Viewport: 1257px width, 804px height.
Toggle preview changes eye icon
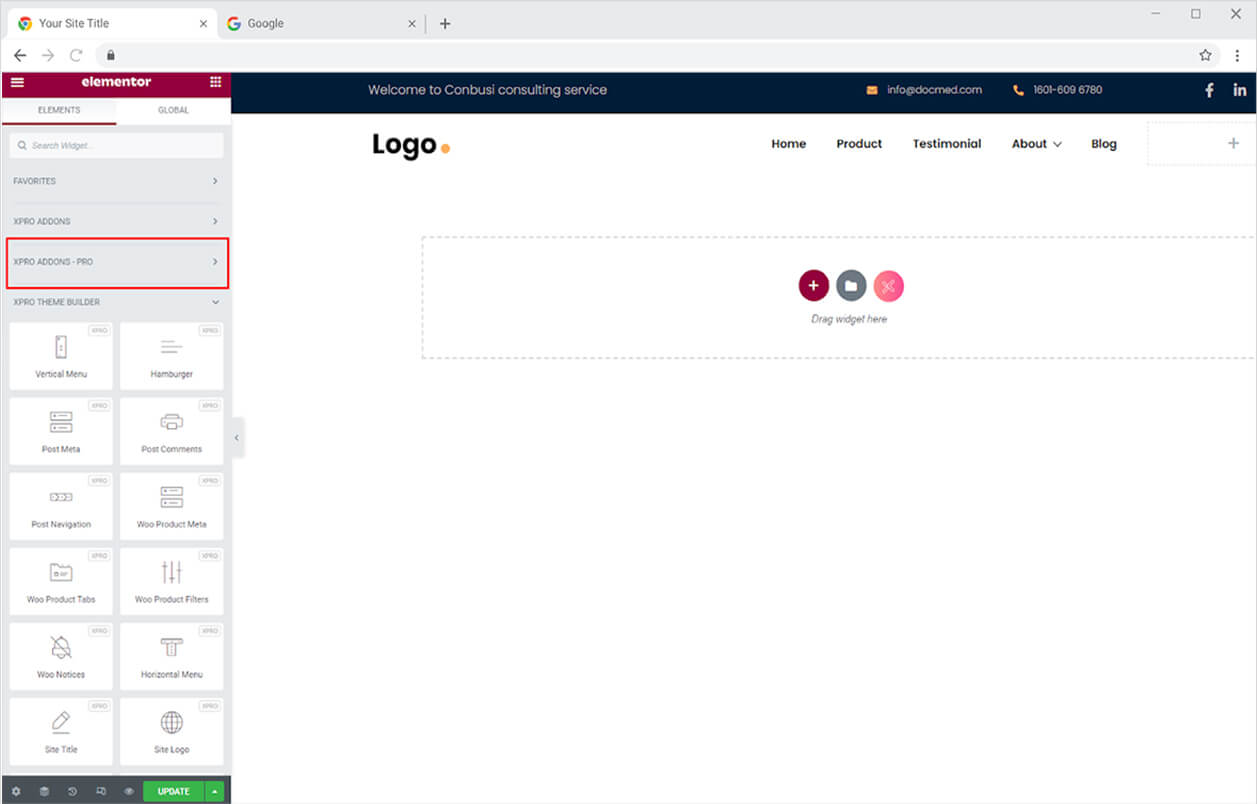click(x=129, y=791)
